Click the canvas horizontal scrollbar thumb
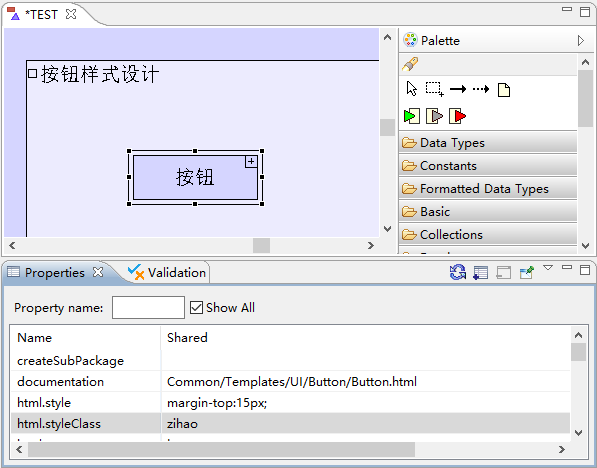597x468 pixels. 262,245
